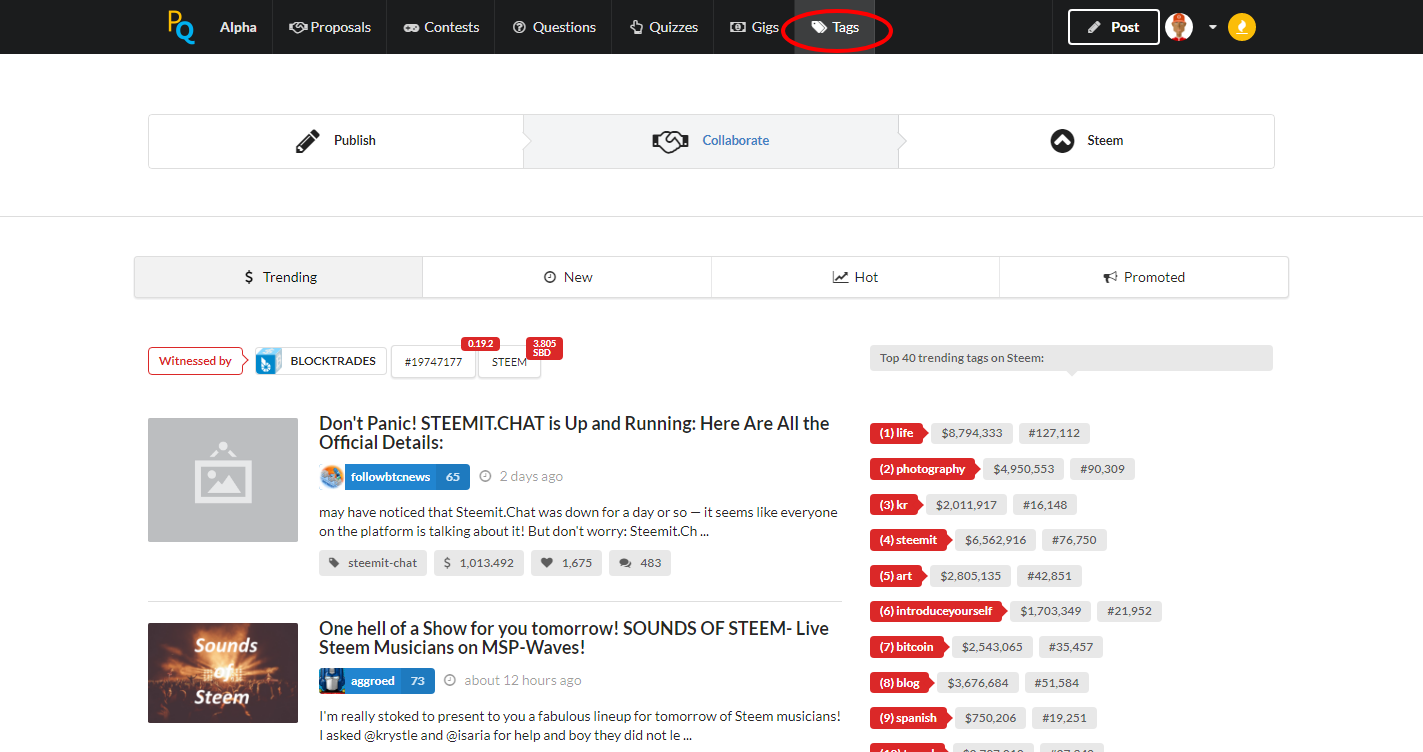The width and height of the screenshot is (1423, 752).
Task: Click the Steem circular arrow icon
Action: pos(1062,140)
